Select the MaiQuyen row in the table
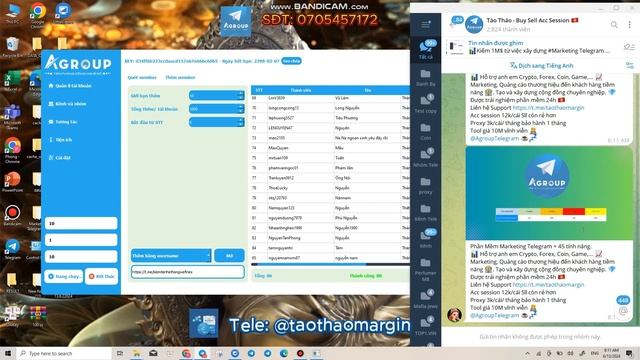The height and width of the screenshot is (360, 640). click(330, 148)
